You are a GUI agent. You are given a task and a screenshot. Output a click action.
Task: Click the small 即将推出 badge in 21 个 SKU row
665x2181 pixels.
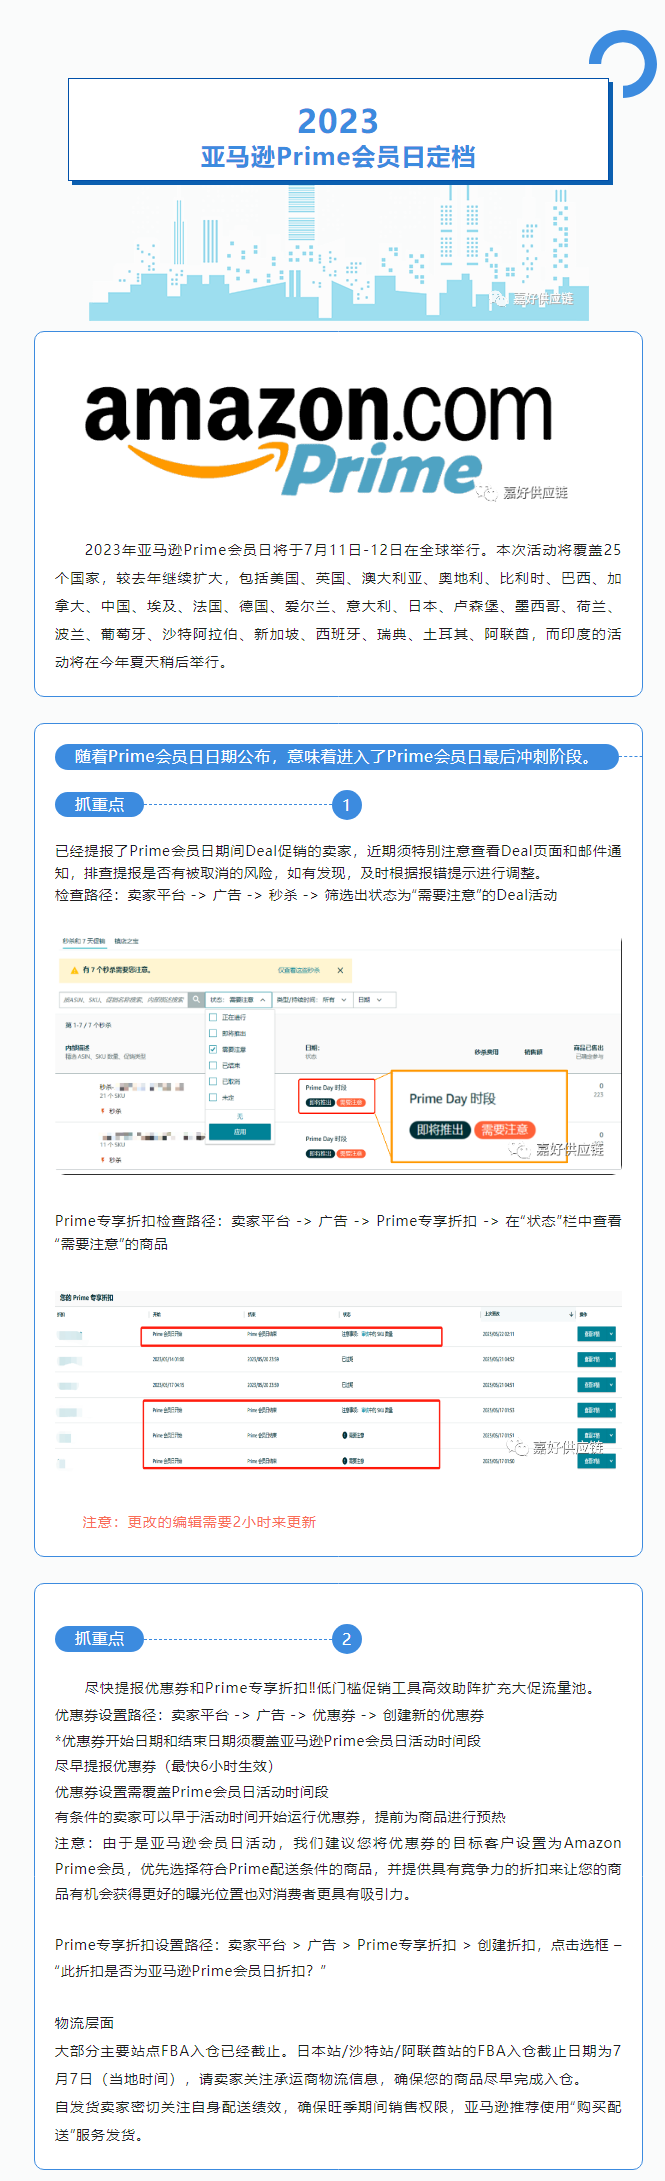[x=320, y=1102]
